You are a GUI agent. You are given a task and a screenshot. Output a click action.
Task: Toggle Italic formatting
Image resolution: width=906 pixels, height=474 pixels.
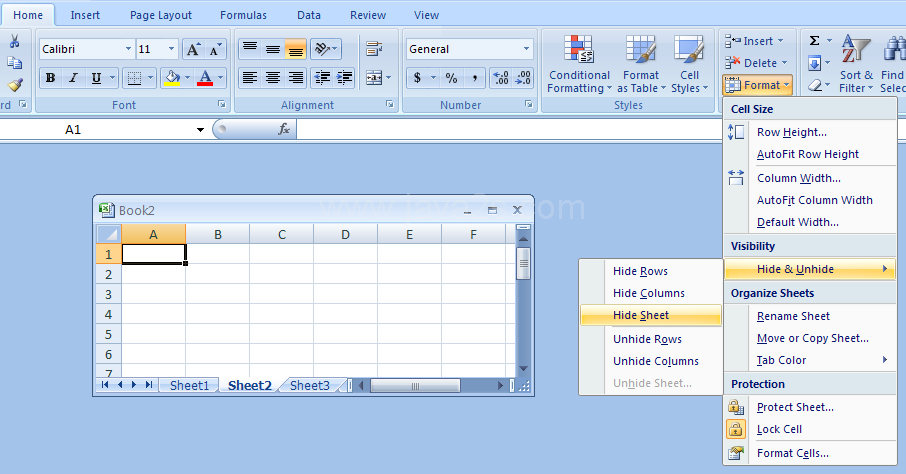73,77
